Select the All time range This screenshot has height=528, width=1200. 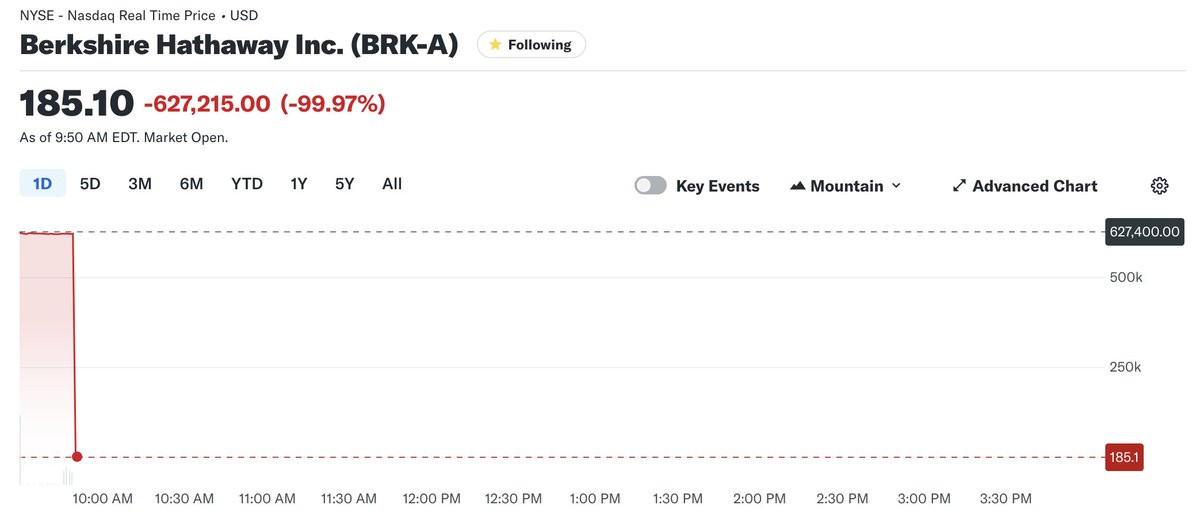point(392,184)
